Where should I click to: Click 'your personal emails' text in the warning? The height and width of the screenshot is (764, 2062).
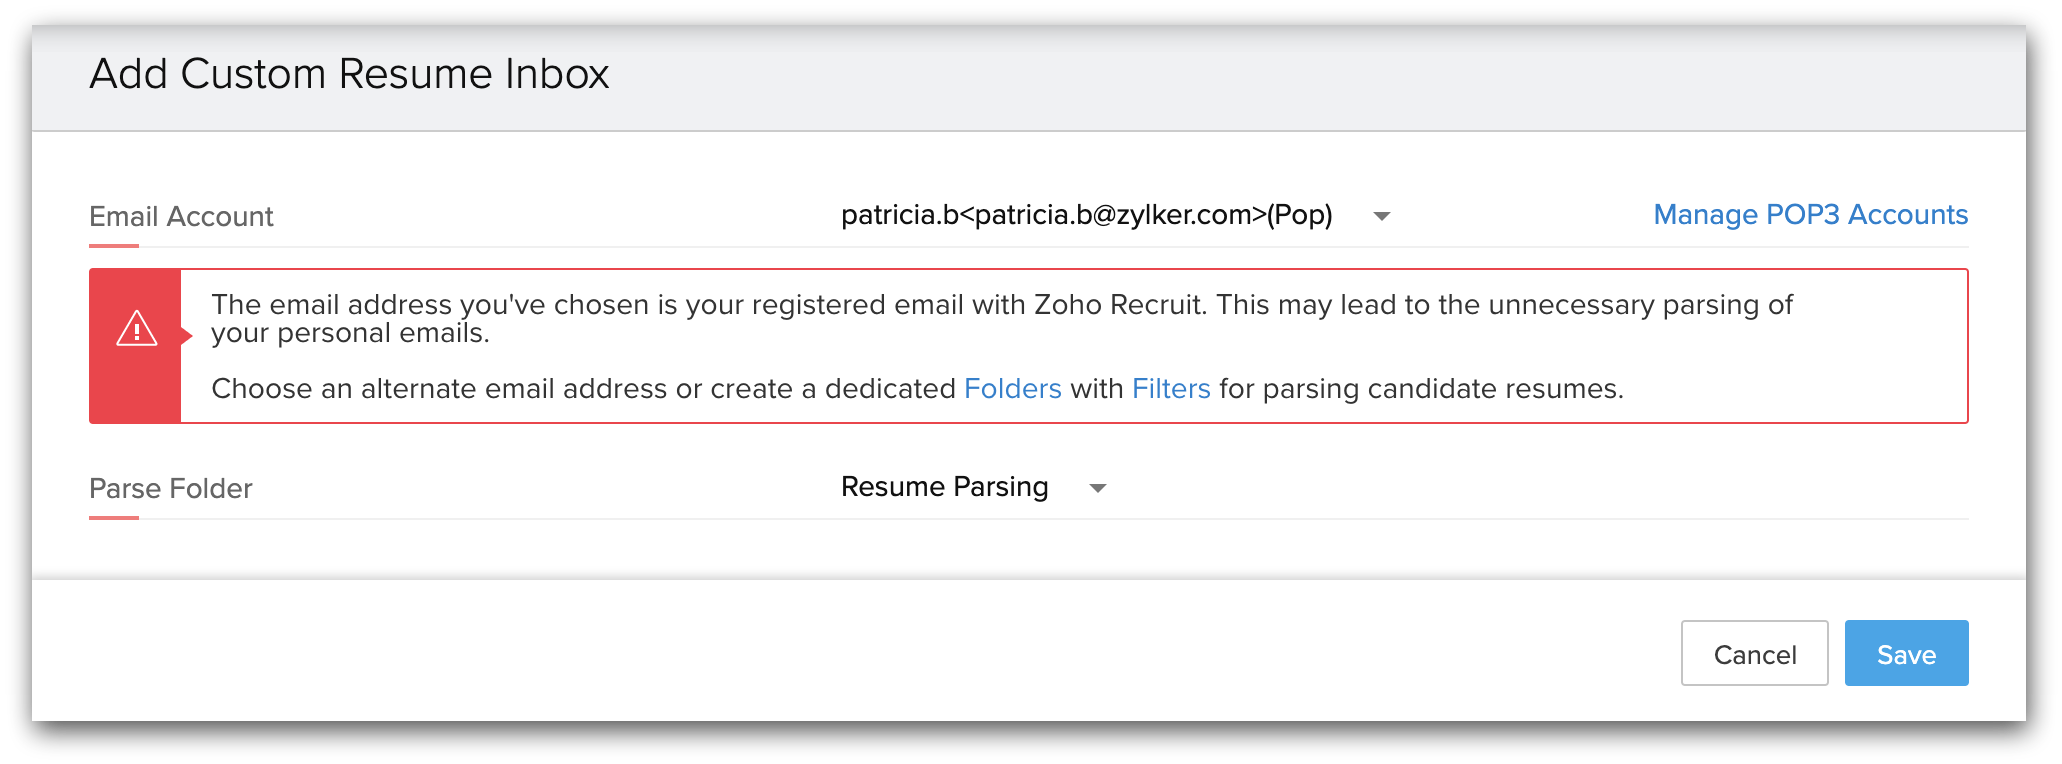tap(349, 334)
